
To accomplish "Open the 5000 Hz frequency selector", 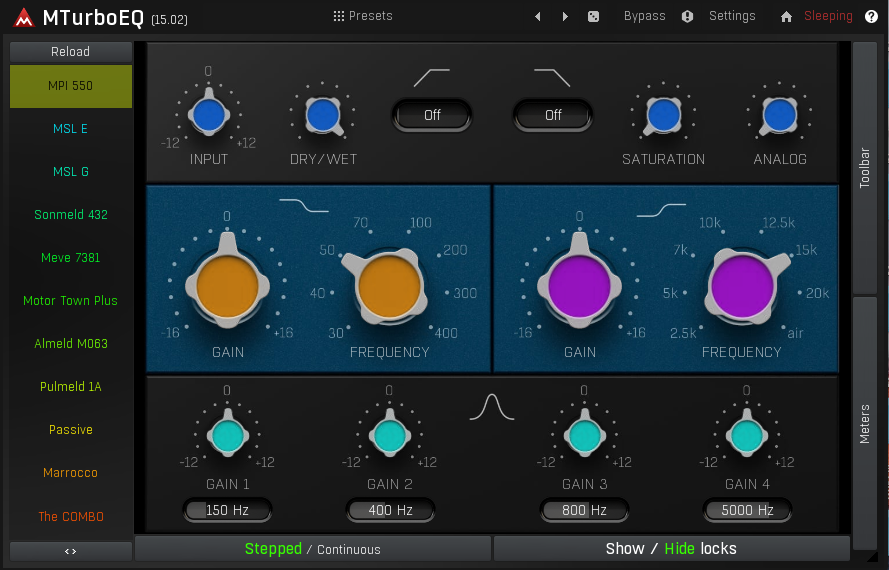I will pos(747,510).
